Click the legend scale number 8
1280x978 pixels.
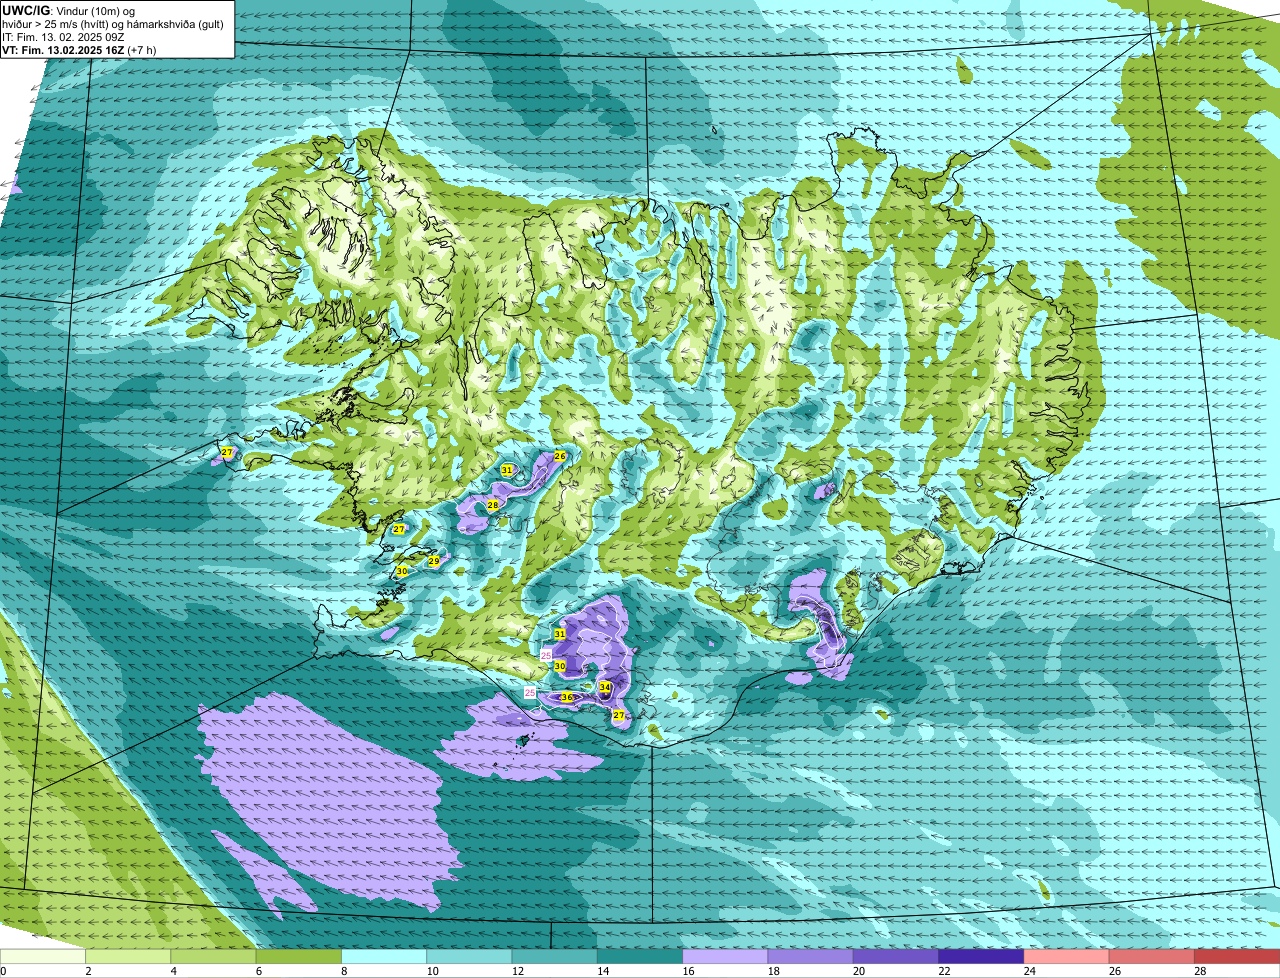[x=344, y=971]
